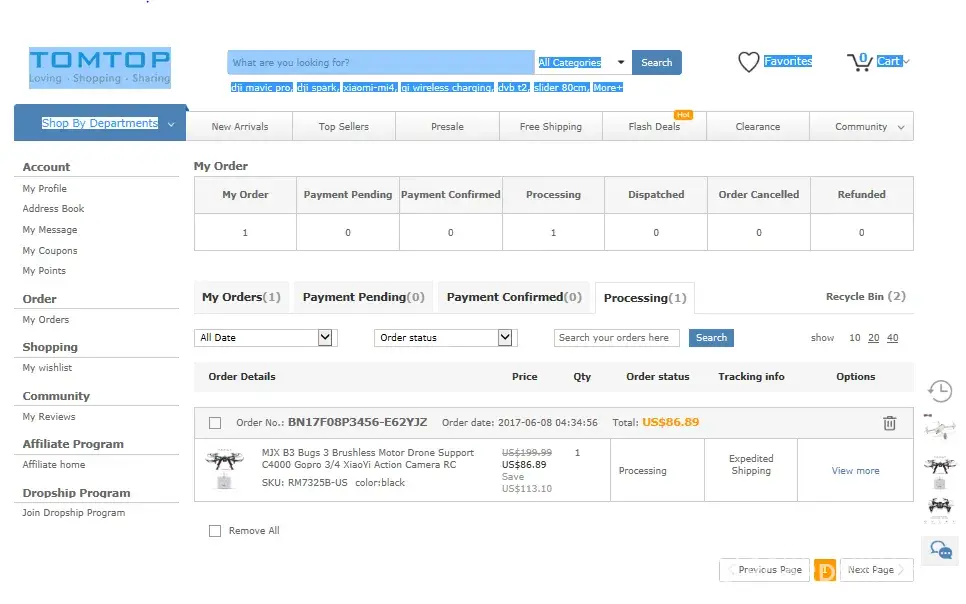The width and height of the screenshot is (966, 604).
Task: Open the shopping cart icon
Action: tap(859, 62)
